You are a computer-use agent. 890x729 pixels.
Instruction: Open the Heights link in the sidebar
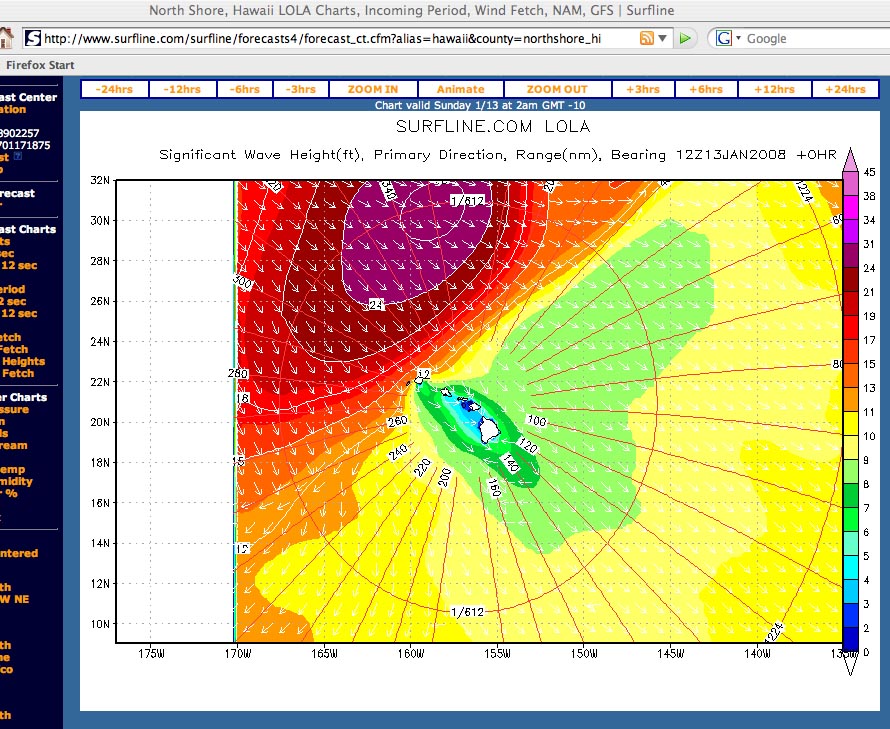pyautogui.click(x=23, y=361)
